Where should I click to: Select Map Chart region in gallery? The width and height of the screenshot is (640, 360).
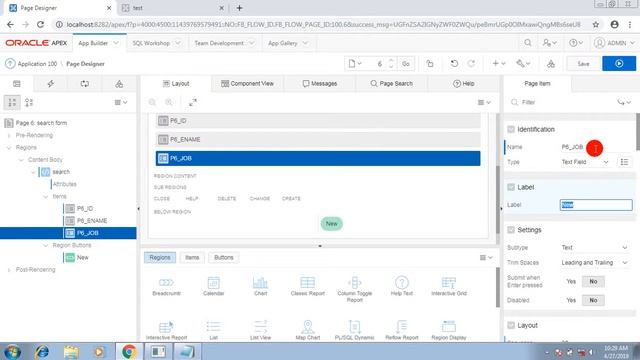(307, 330)
